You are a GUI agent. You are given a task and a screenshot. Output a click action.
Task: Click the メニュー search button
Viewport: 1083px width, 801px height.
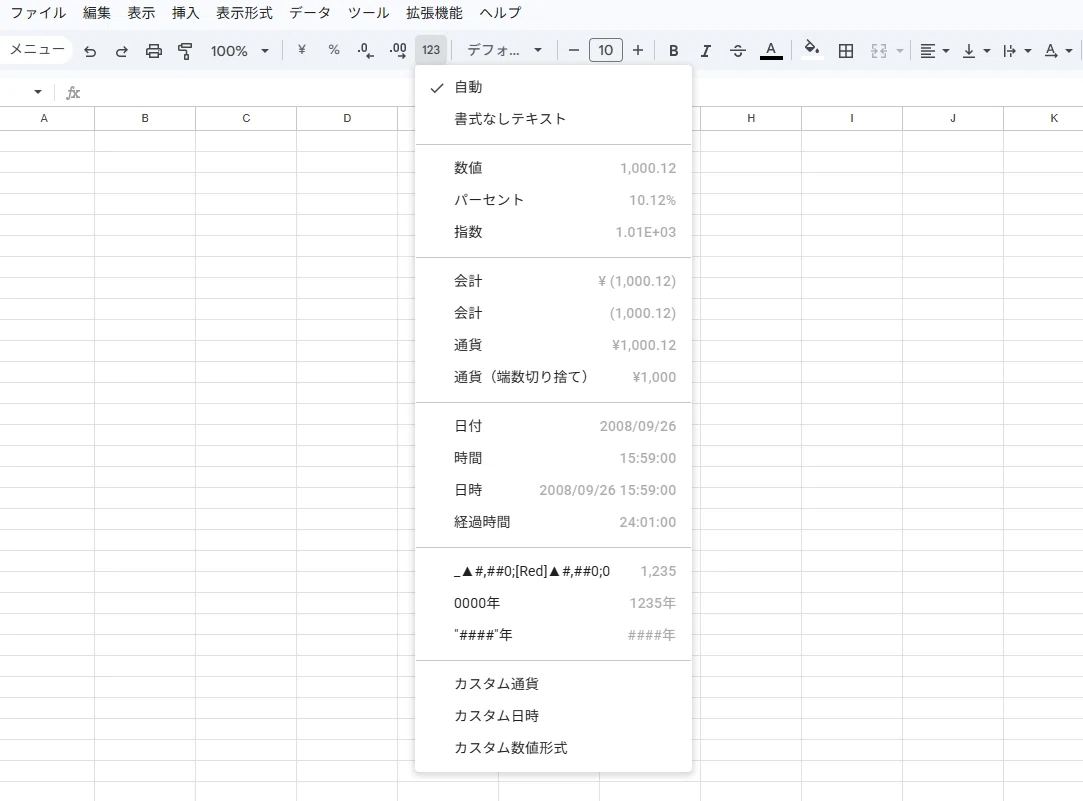coord(37,50)
